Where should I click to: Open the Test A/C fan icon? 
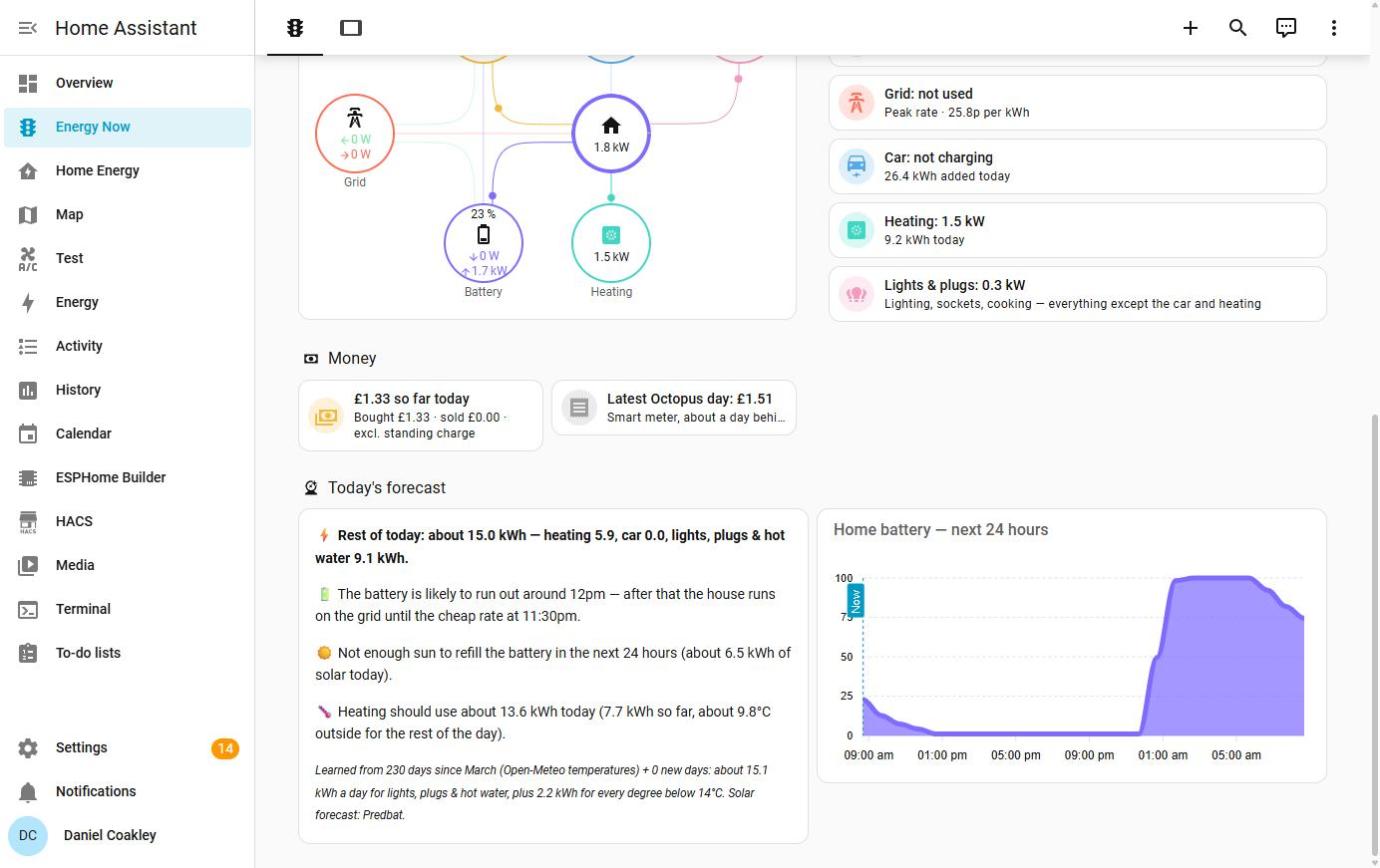[x=28, y=259]
